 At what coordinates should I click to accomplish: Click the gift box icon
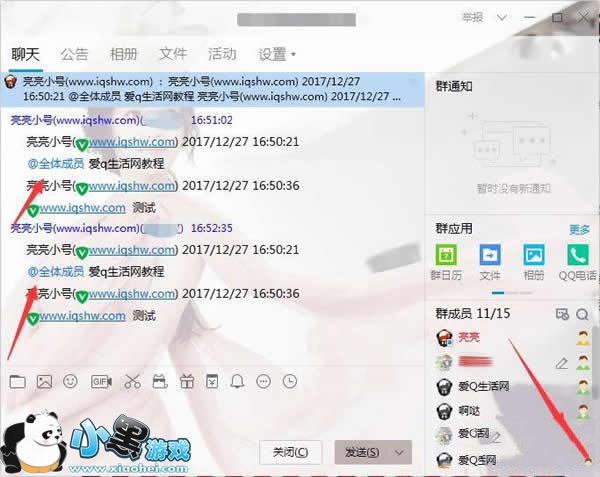click(x=187, y=381)
